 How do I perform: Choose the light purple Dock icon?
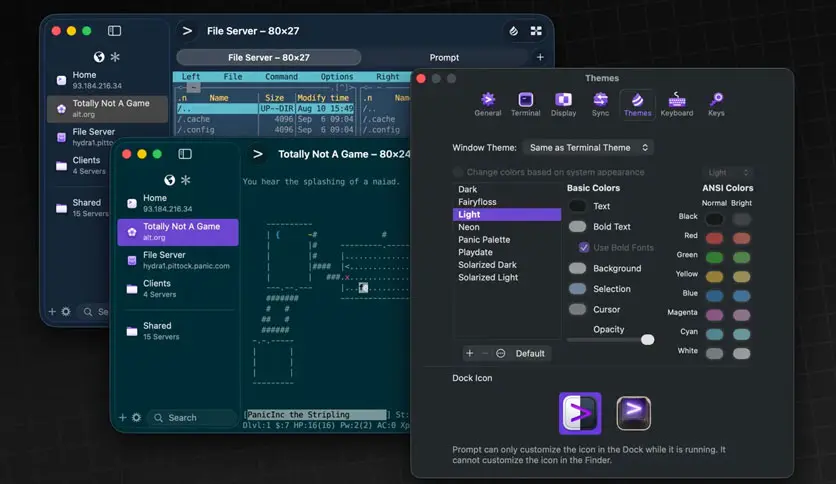580,413
